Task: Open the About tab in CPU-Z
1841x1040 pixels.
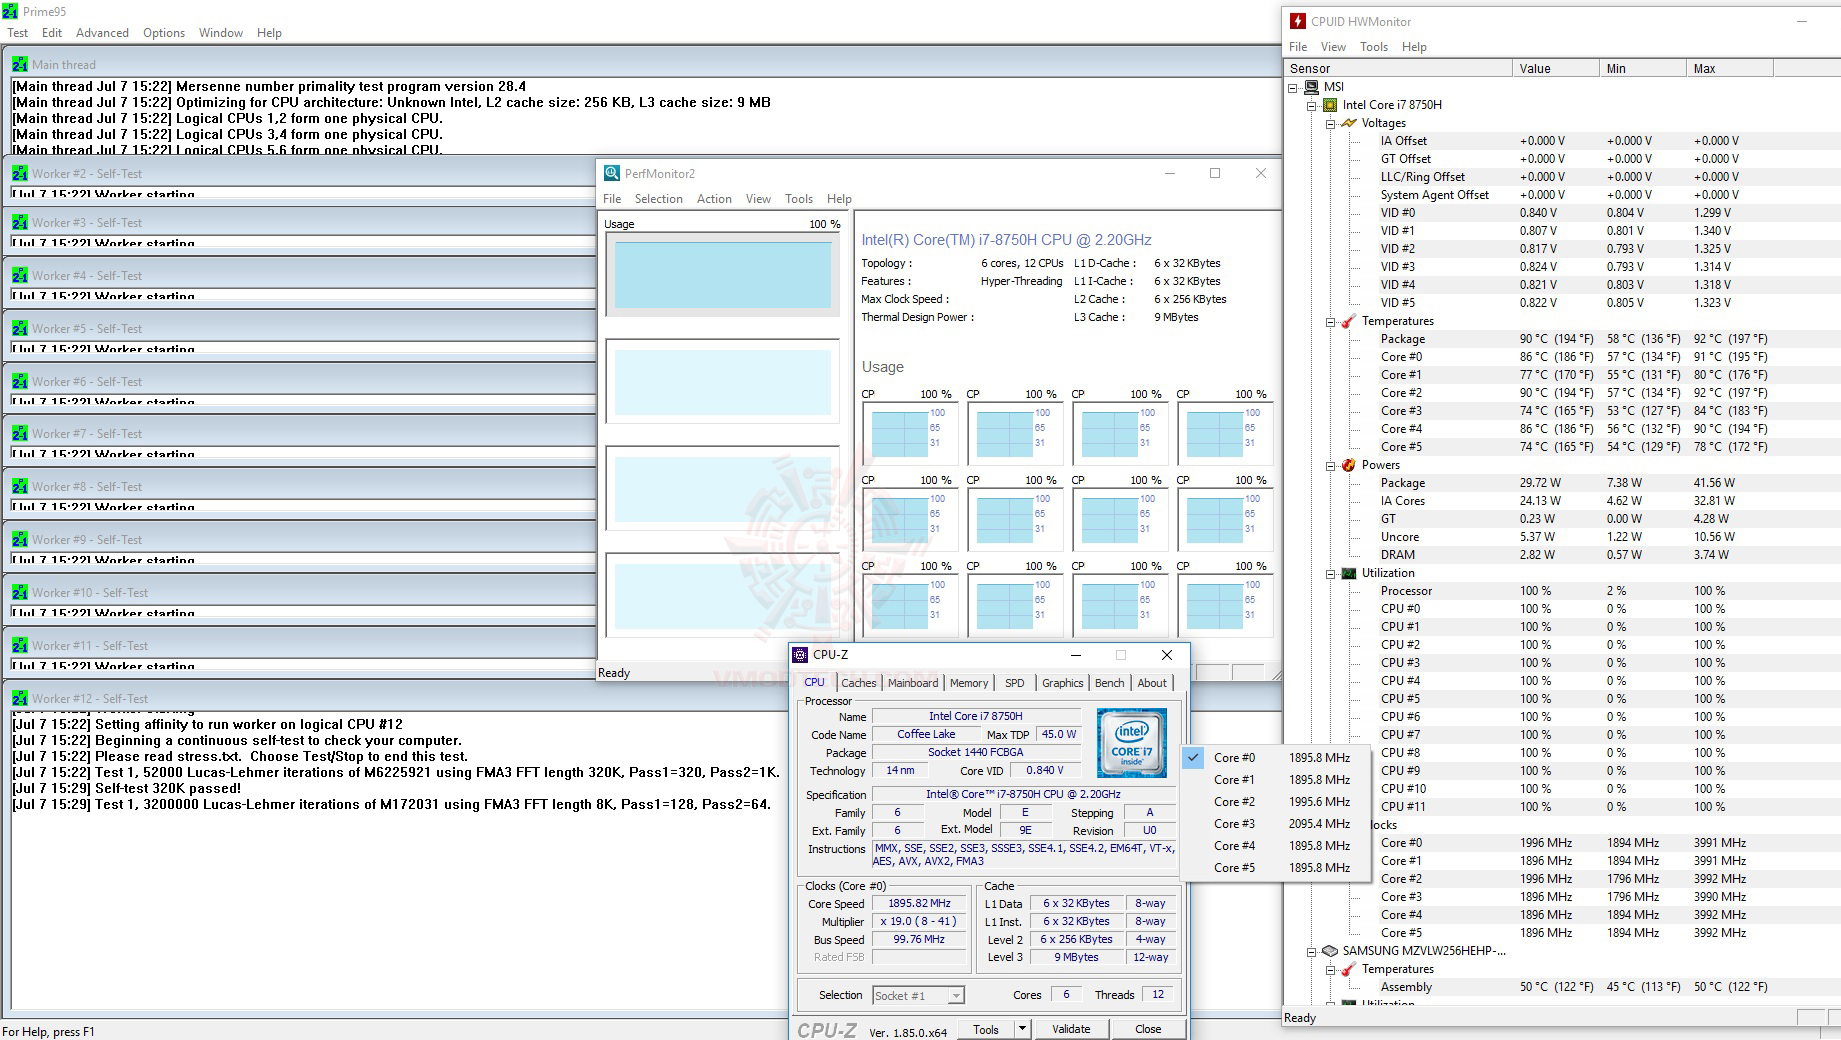Action: pos(1152,683)
